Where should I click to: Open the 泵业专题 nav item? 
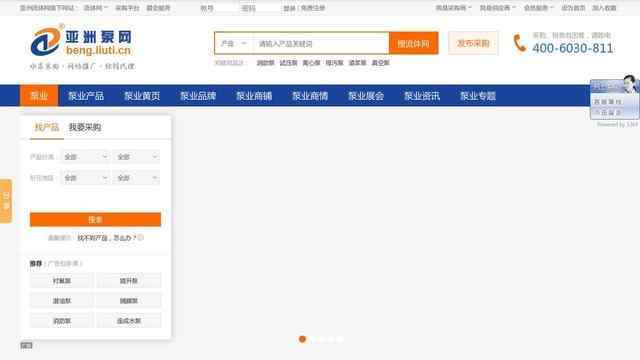tap(478, 96)
